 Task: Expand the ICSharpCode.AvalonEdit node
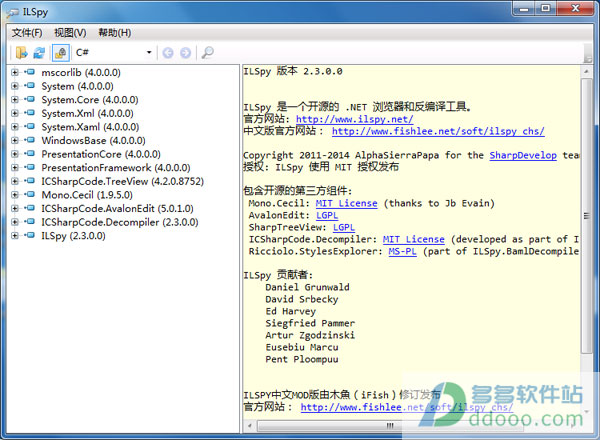coord(15,209)
